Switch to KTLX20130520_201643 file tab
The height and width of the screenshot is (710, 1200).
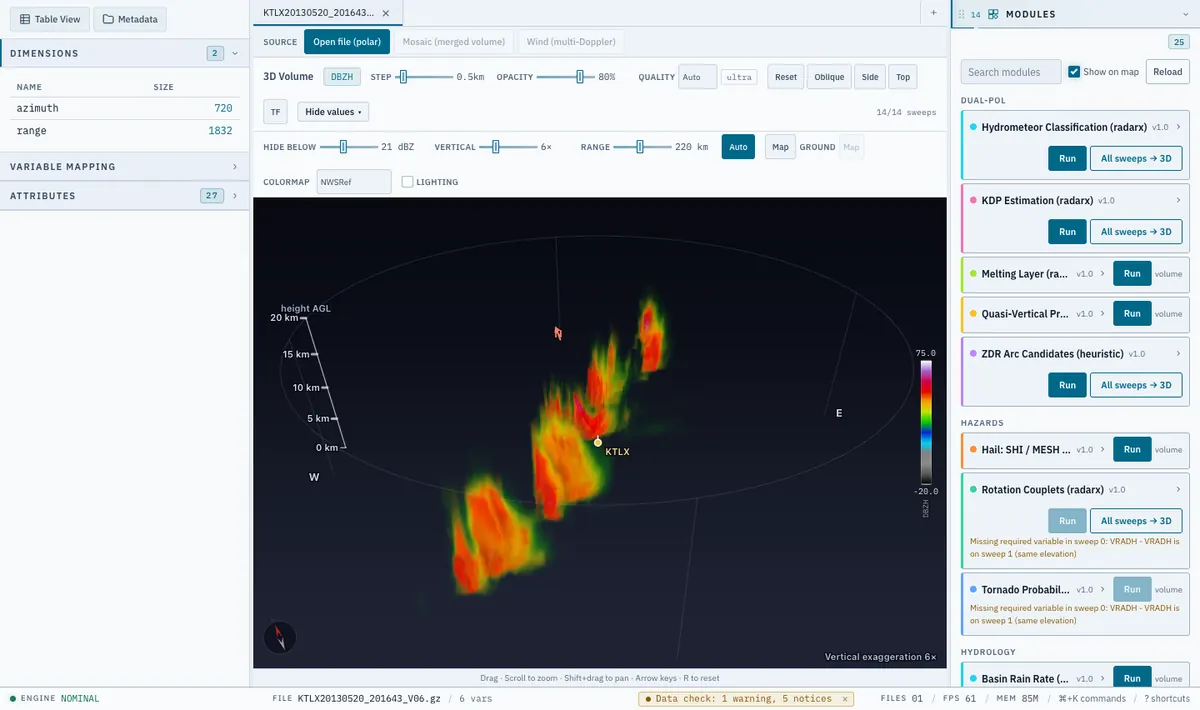pyautogui.click(x=319, y=13)
